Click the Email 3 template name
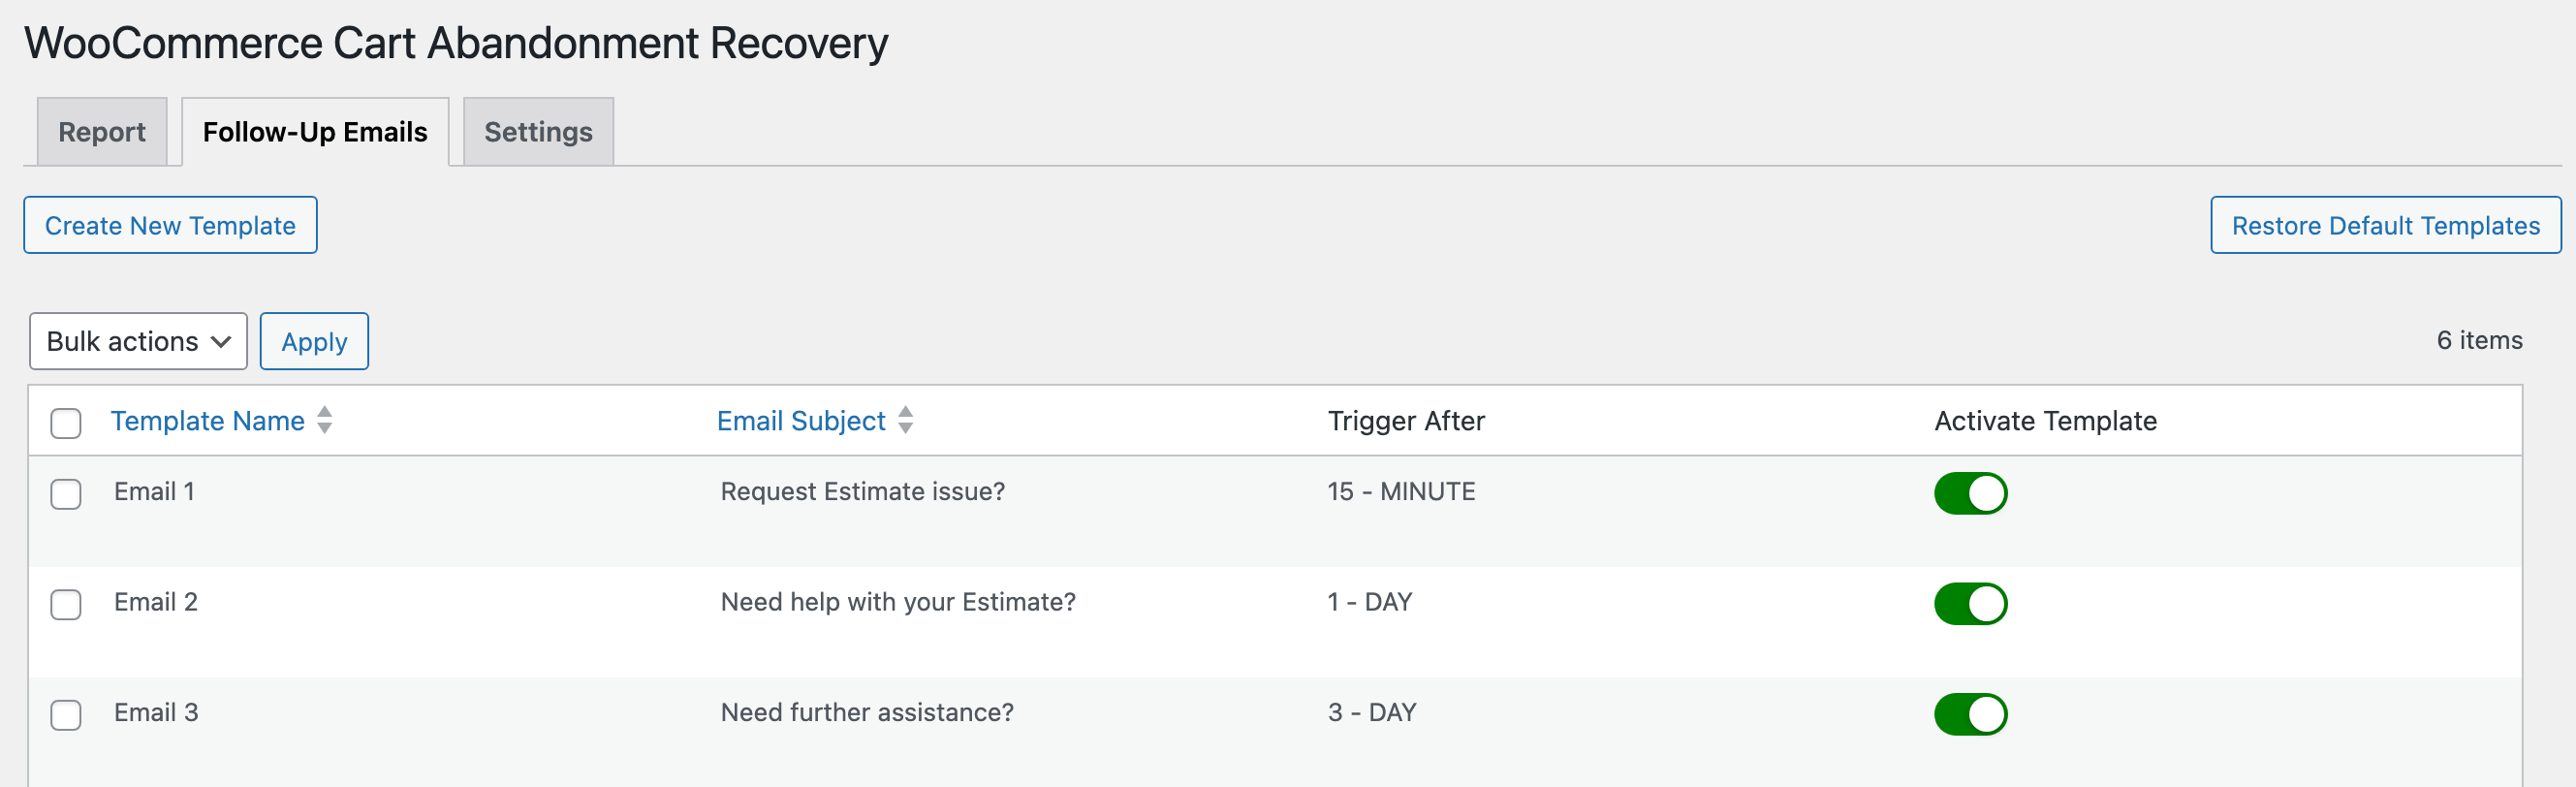The image size is (2576, 787). pos(156,712)
